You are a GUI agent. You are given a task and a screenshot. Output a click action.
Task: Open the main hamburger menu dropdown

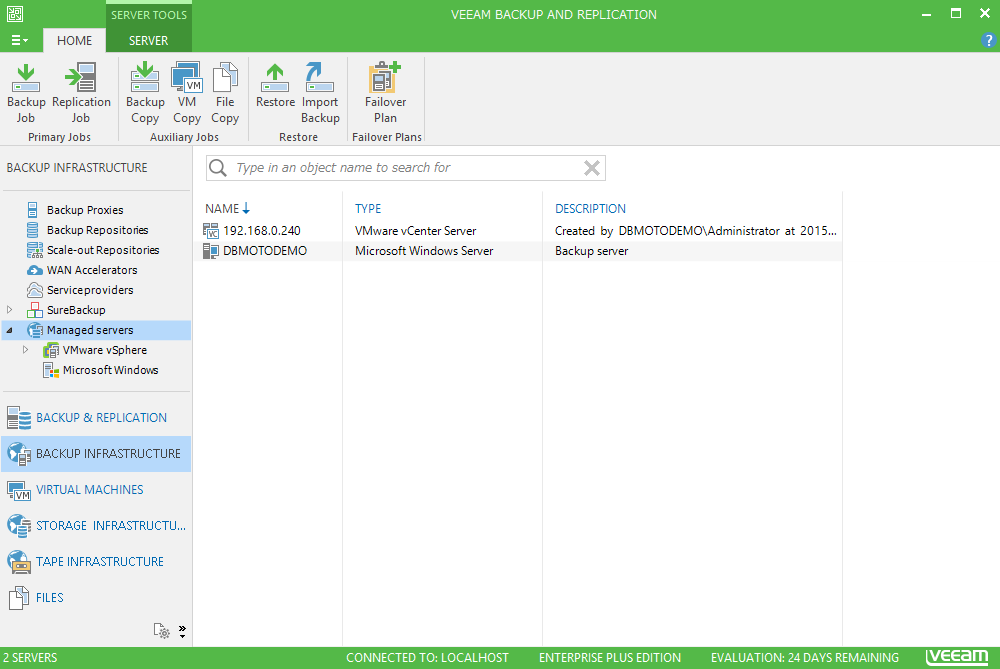pos(20,40)
